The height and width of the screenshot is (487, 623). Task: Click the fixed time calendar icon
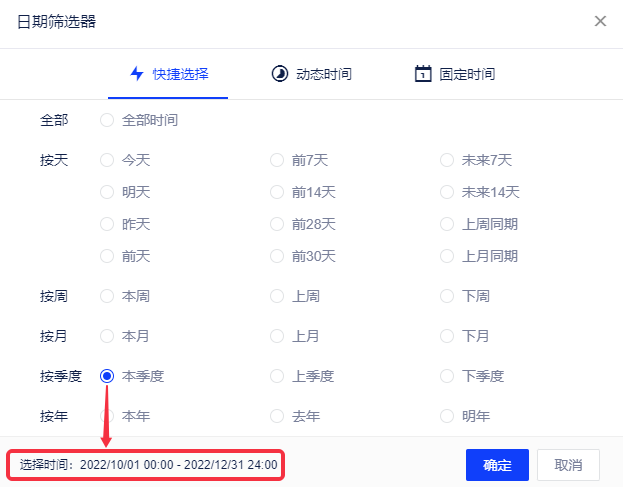pyautogui.click(x=423, y=74)
